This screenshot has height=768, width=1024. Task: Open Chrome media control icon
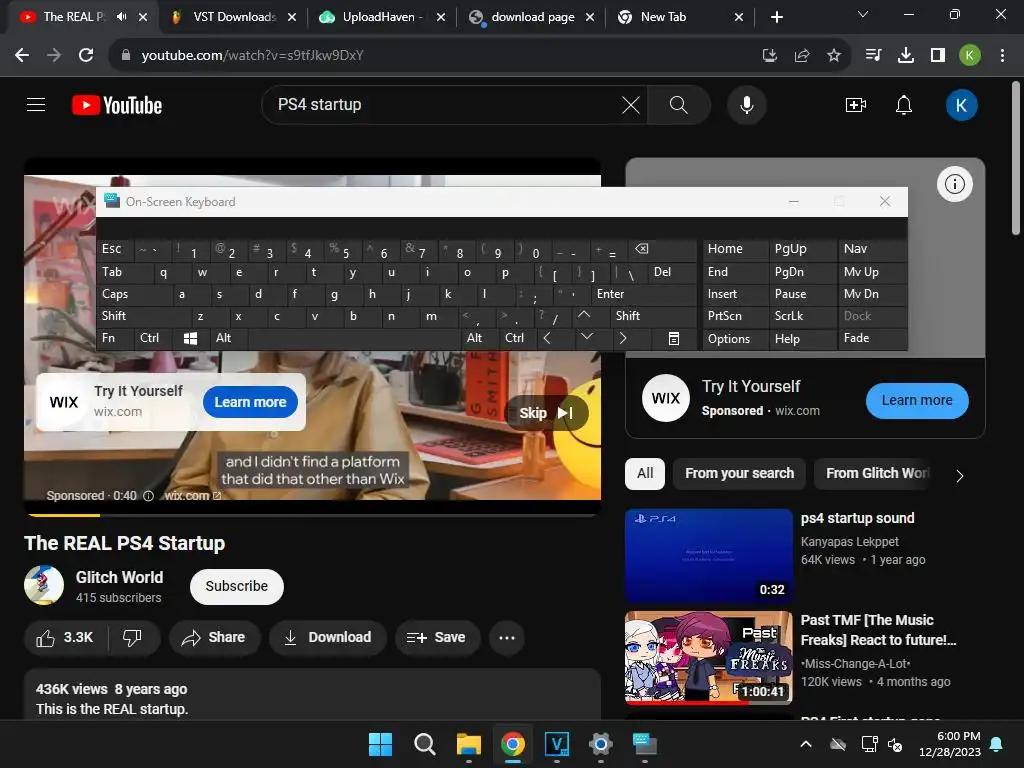point(873,55)
